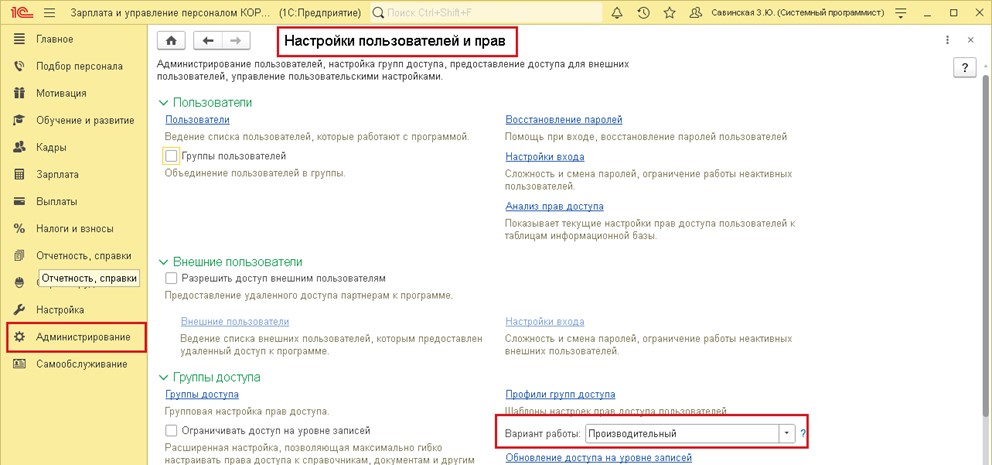Open Обновление доступа на уровне записей link
This screenshot has width=992, height=465.
pos(598,457)
